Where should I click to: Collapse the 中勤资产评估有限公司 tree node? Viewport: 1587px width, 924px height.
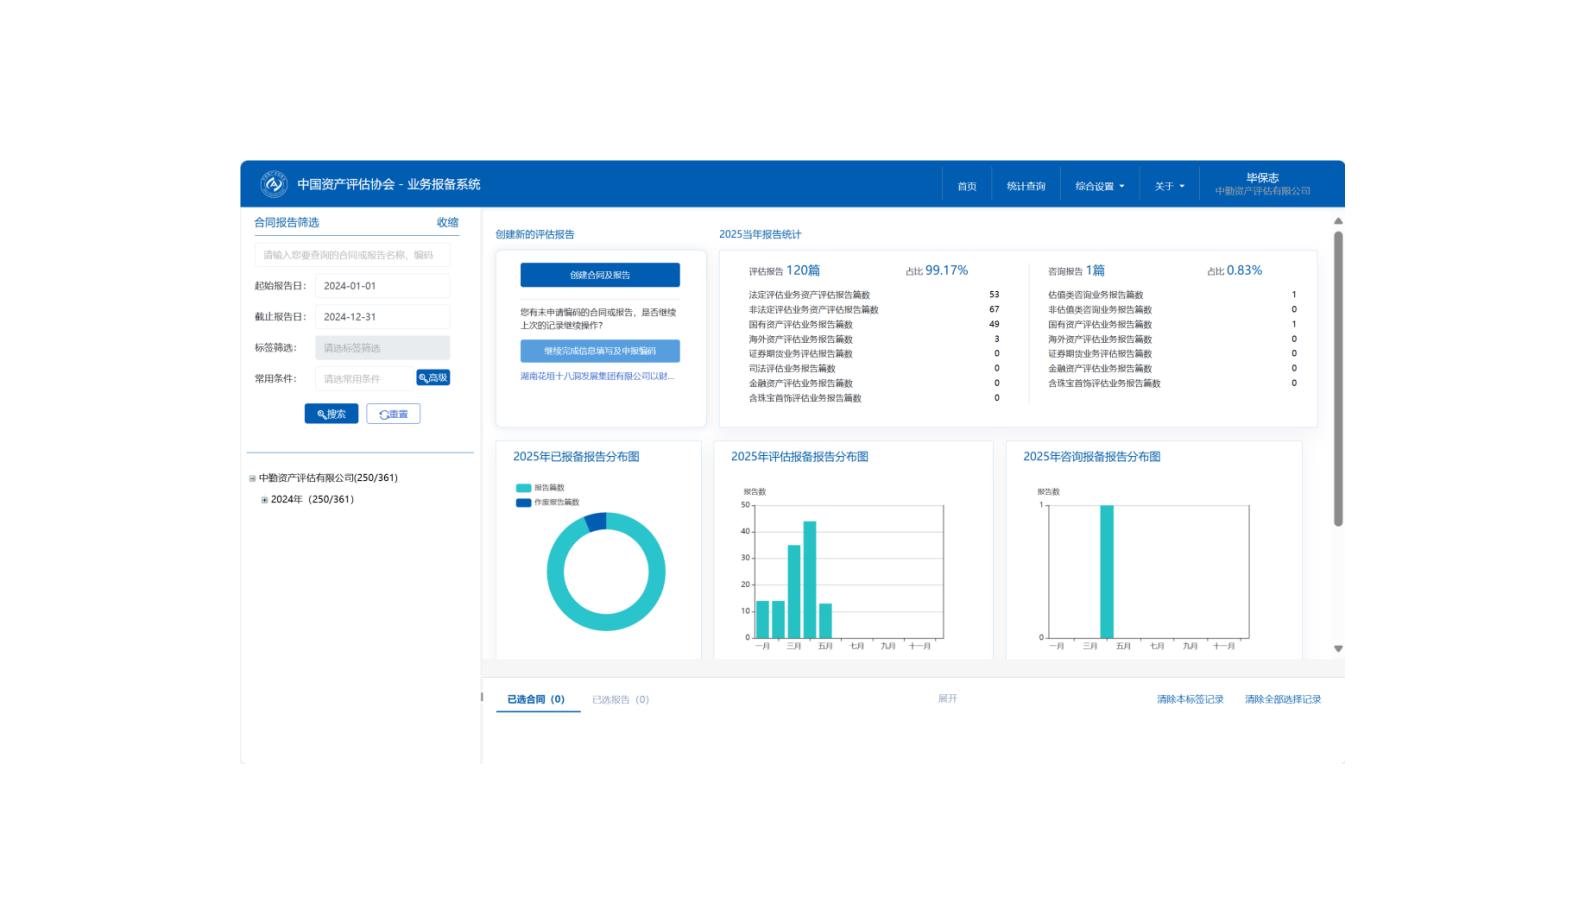252,479
